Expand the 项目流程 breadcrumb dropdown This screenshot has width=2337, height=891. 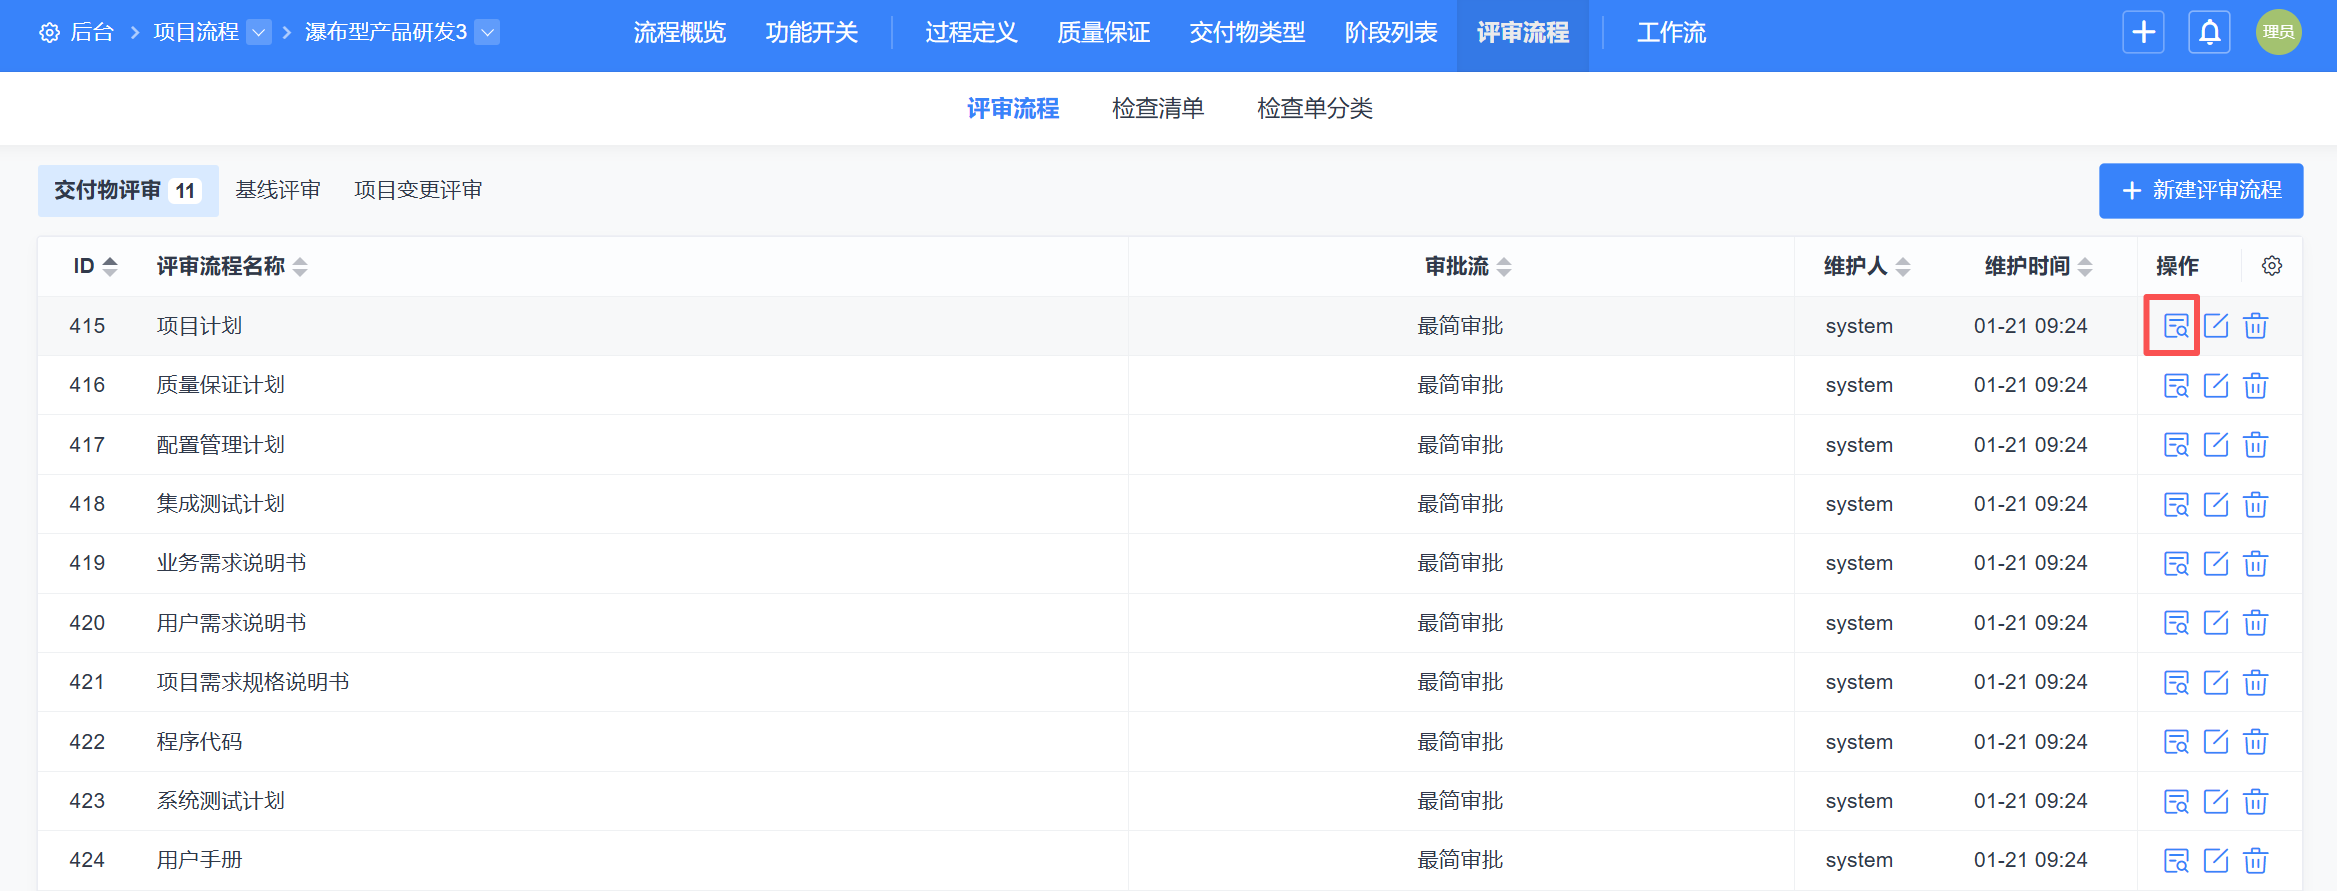(x=258, y=32)
